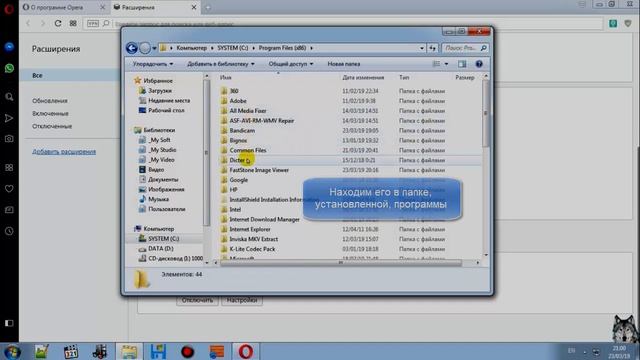Open history clock icon in Opera sidebar

9,231
